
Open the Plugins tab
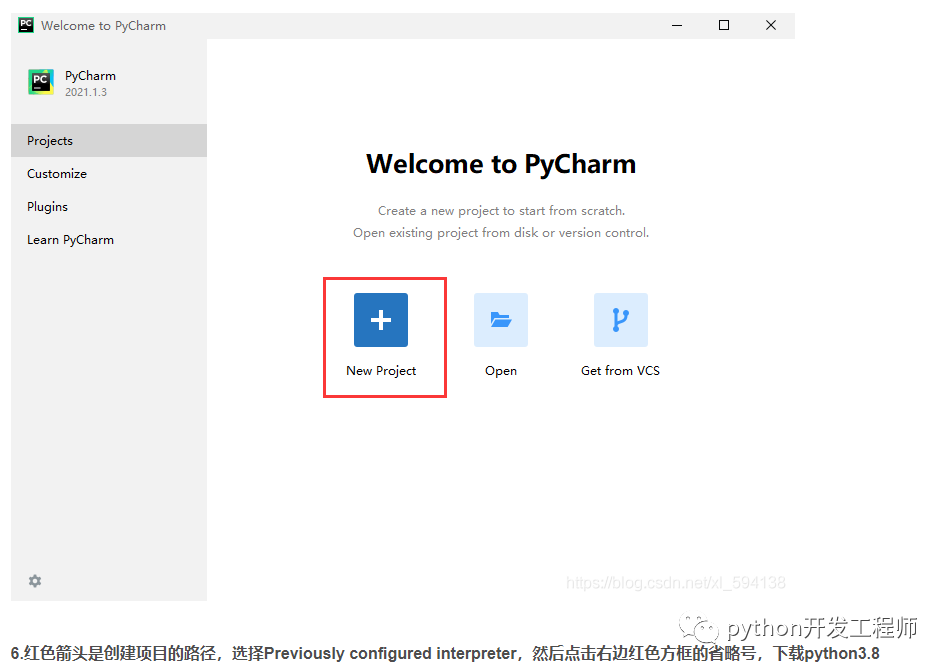[x=109, y=207]
